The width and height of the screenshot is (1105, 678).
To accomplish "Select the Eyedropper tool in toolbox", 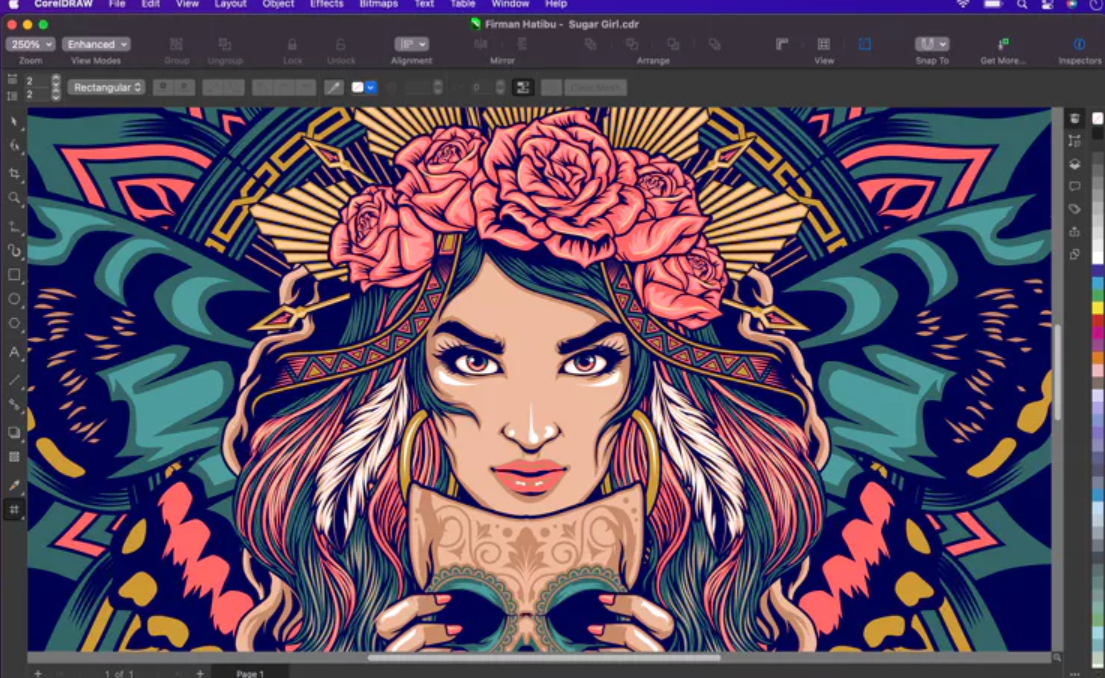I will tap(13, 485).
